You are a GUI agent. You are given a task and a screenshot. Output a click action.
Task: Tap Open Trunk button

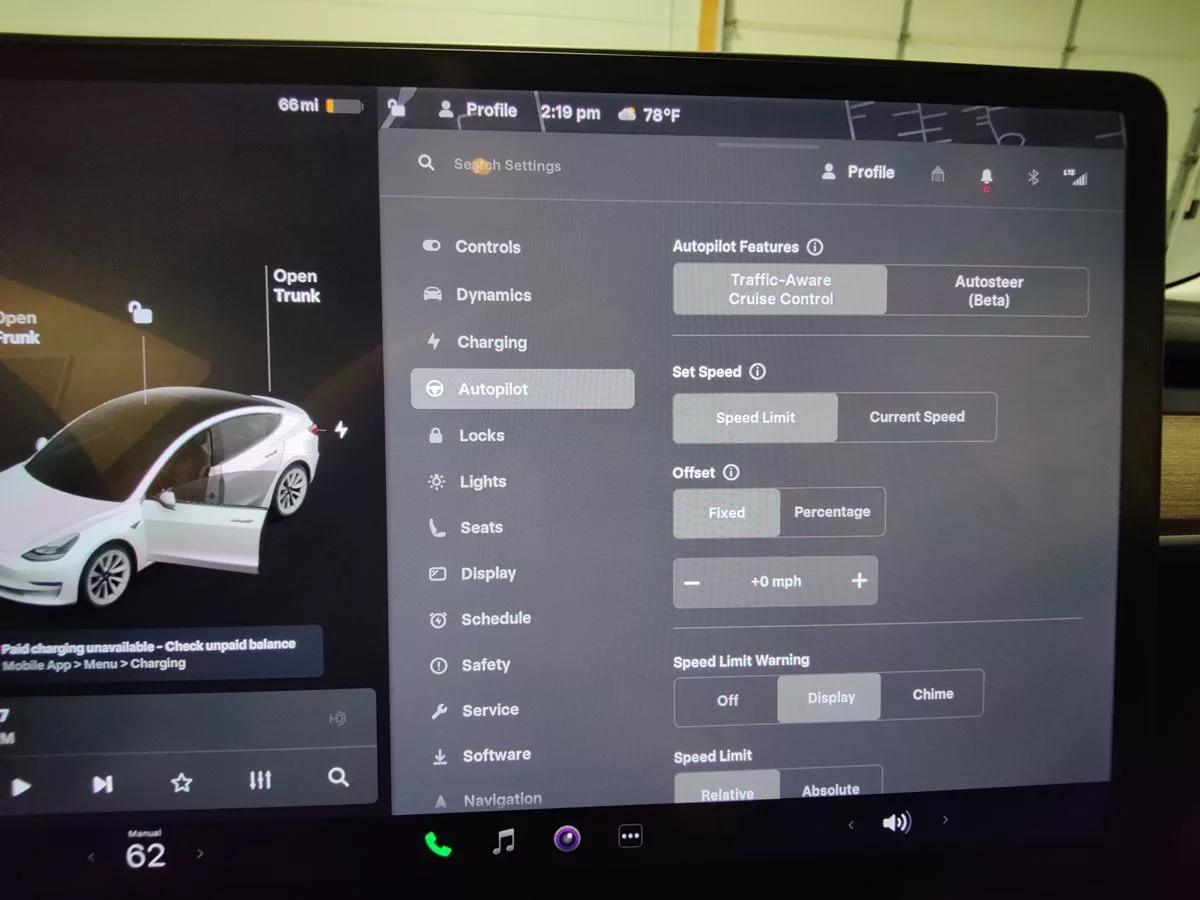tap(296, 286)
